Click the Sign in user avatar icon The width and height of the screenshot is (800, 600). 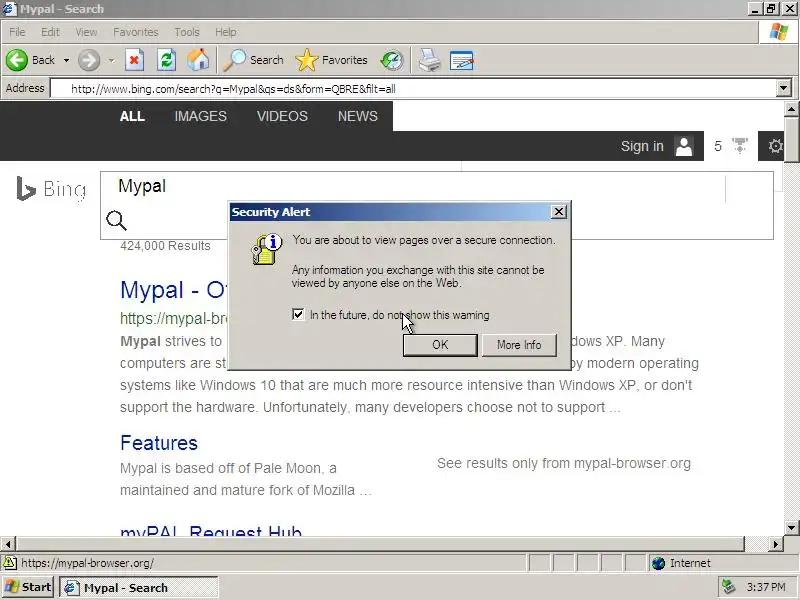coord(684,146)
